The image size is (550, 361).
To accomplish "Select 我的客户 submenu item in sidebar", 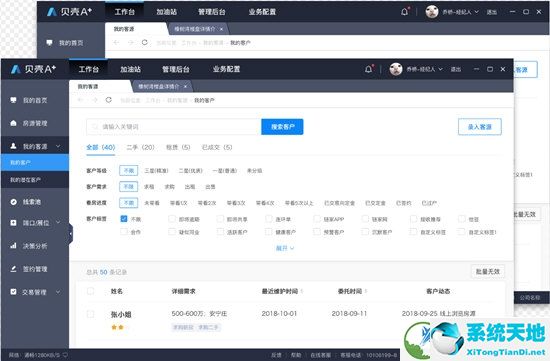I will point(35,163).
